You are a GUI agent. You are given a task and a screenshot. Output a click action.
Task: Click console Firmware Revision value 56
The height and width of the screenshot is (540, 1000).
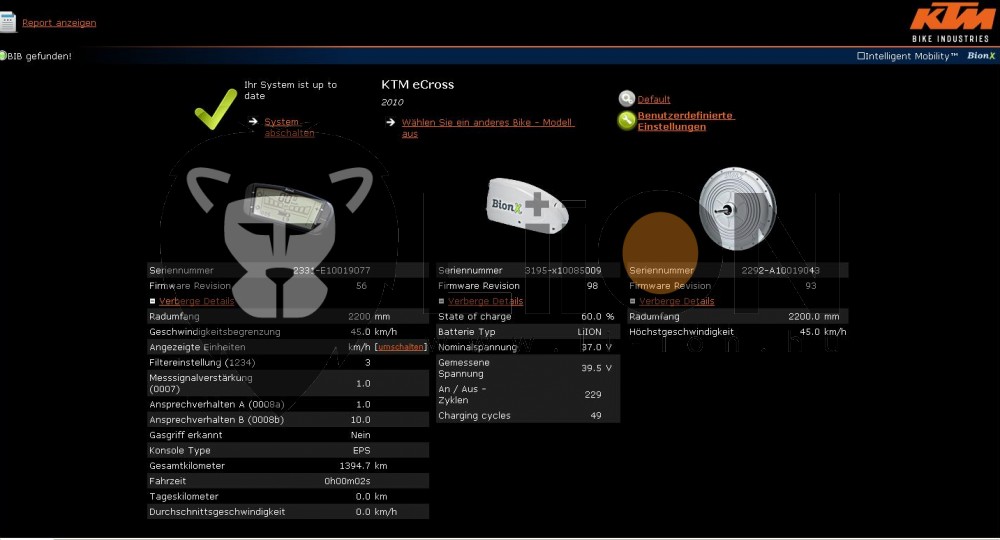[x=362, y=286]
